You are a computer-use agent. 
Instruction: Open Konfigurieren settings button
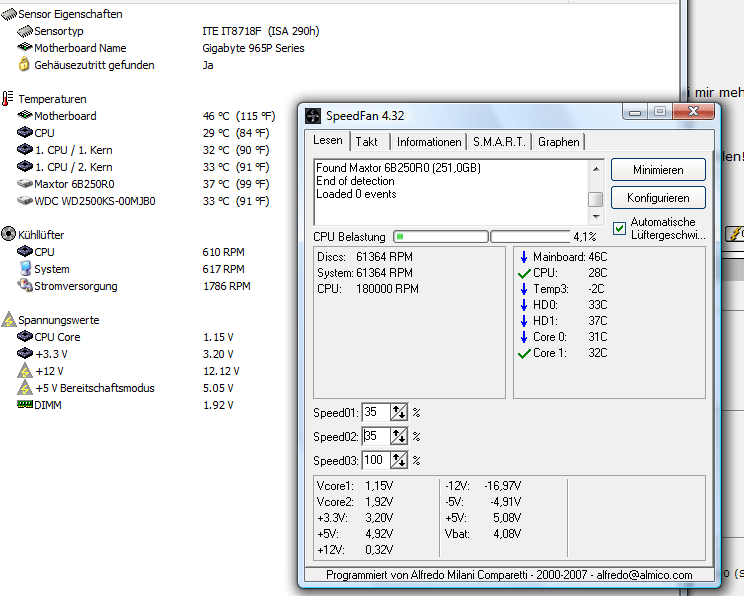pyautogui.click(x=658, y=198)
